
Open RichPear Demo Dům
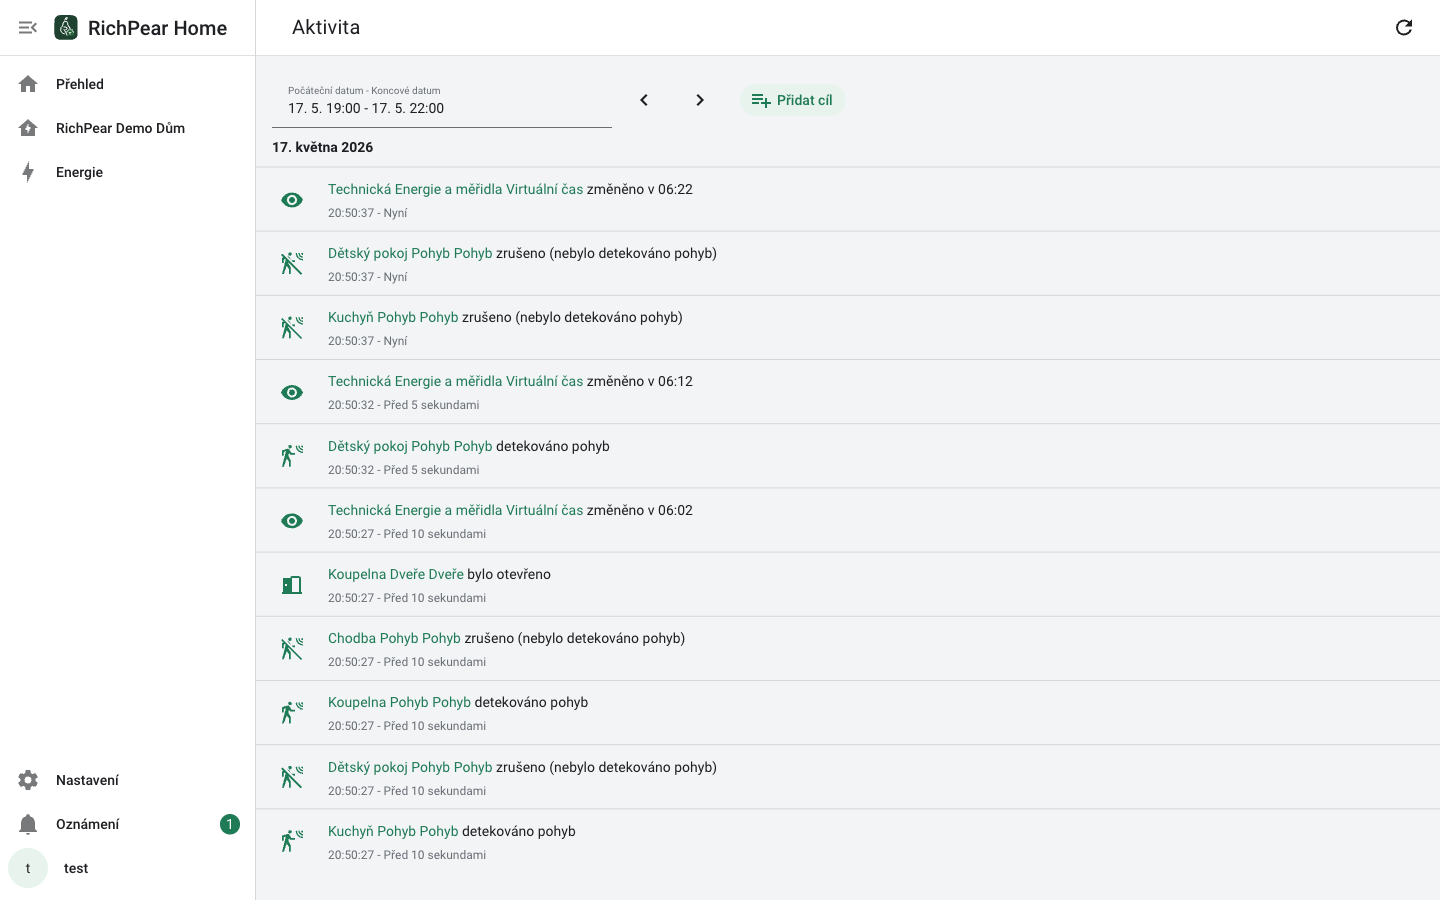(128, 128)
